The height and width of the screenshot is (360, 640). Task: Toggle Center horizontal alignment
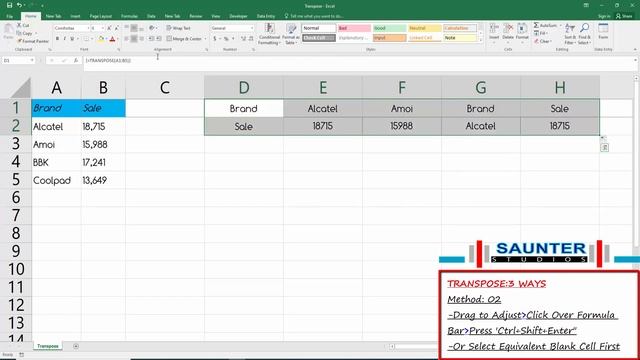coord(134,39)
